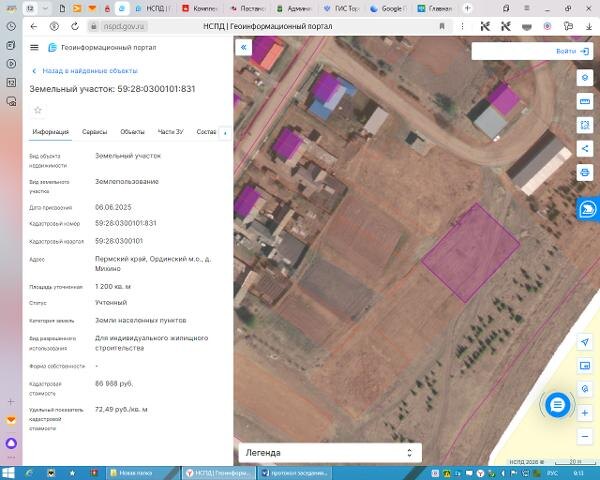600x480 pixels.
Task: Share the map via share icon
Action: pos(585,149)
